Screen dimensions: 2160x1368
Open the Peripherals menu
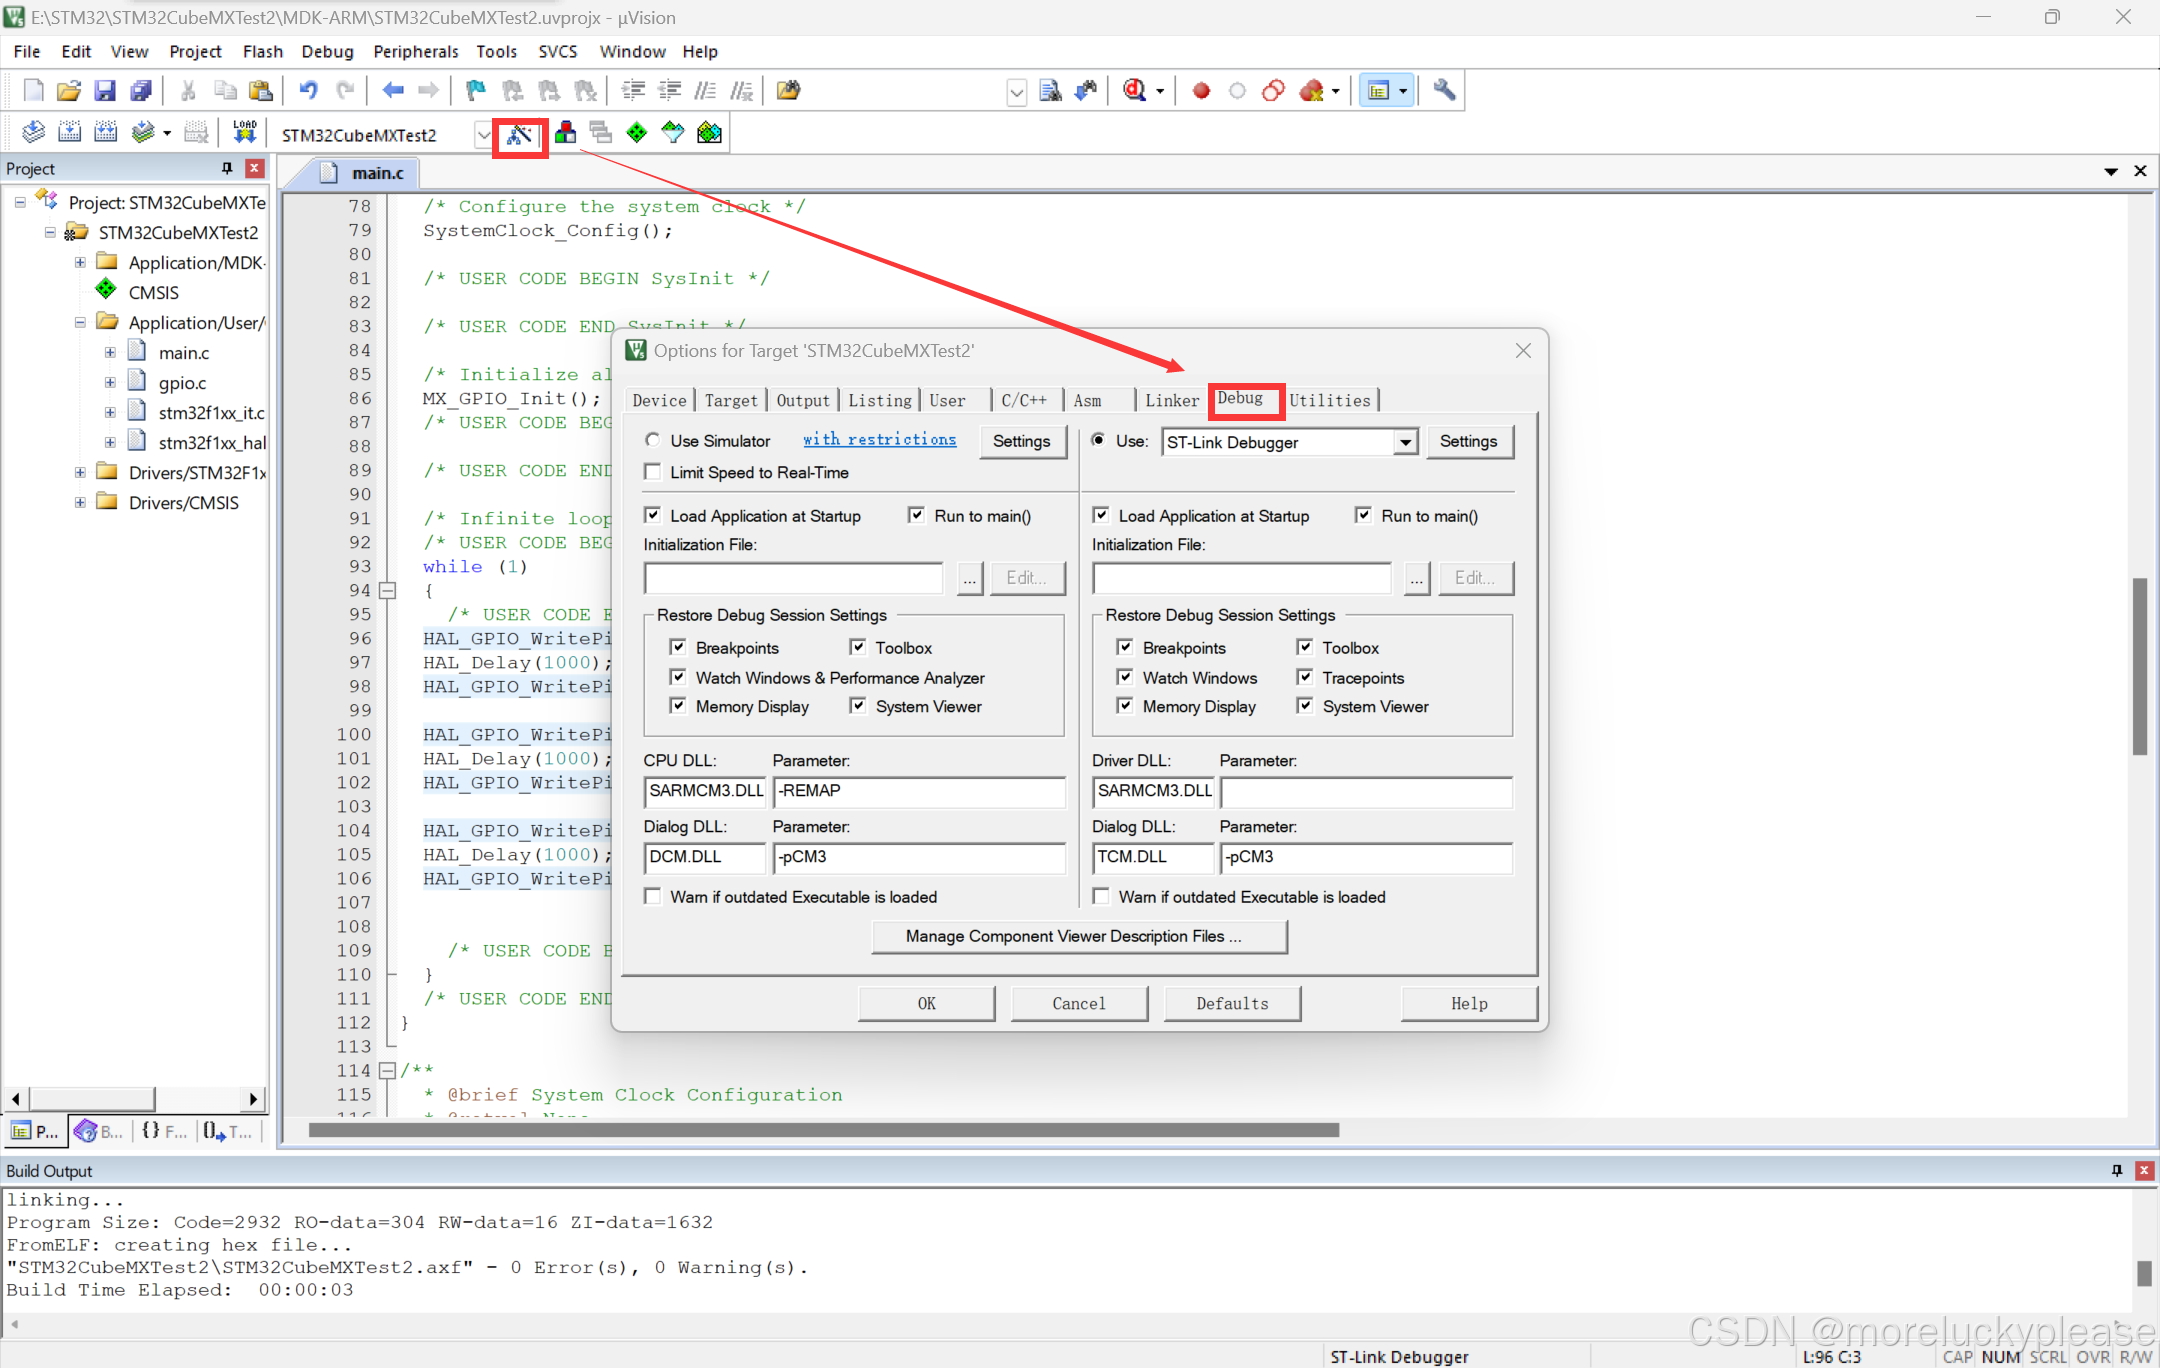[415, 51]
